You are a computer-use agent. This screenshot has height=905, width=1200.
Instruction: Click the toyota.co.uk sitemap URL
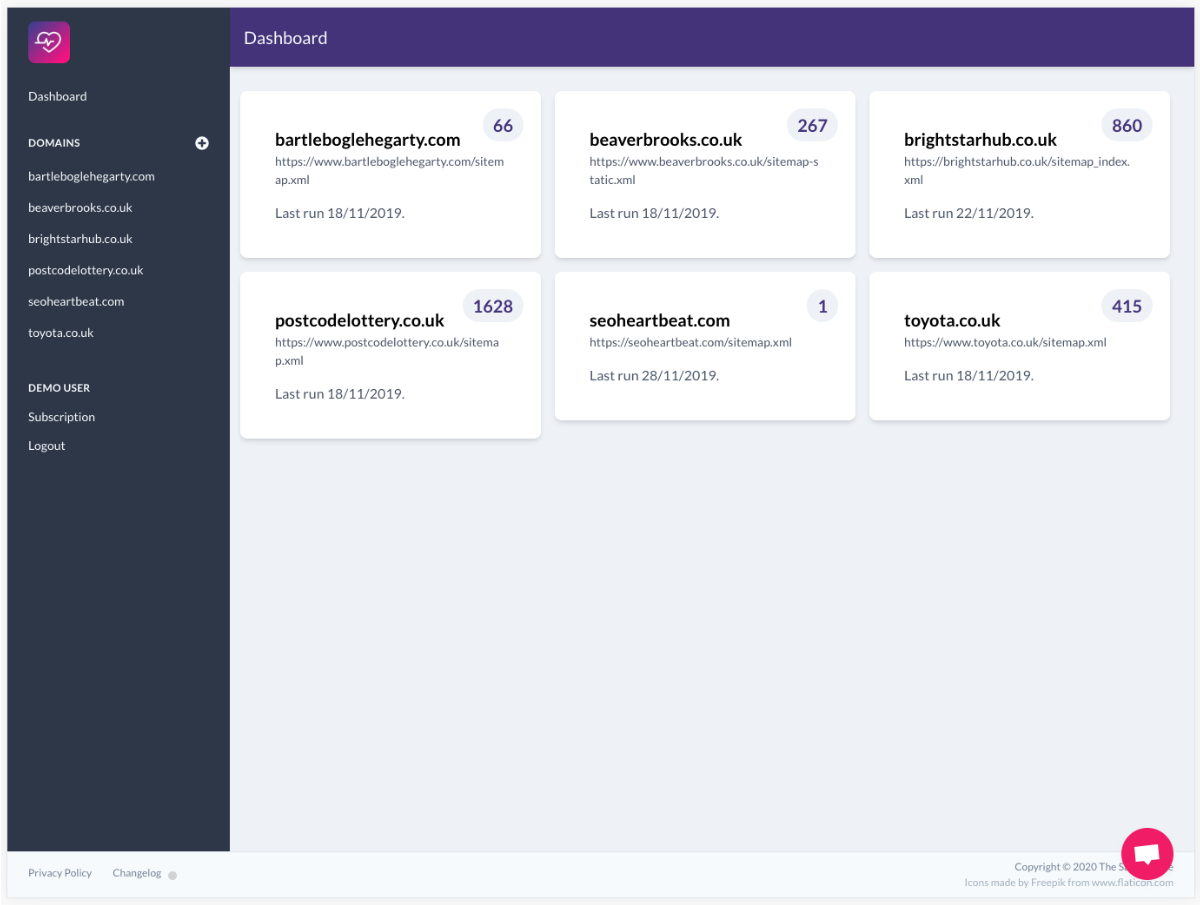(1005, 342)
